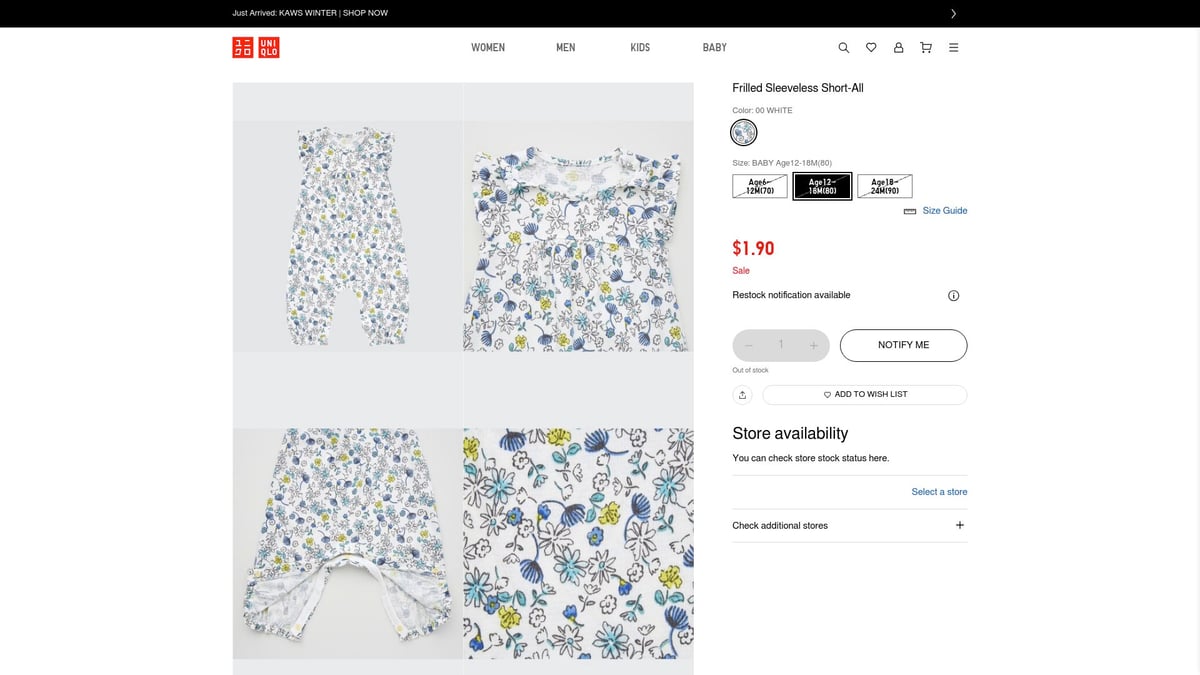Open the shopping cart icon
The width and height of the screenshot is (1200, 675).
[x=926, y=47]
